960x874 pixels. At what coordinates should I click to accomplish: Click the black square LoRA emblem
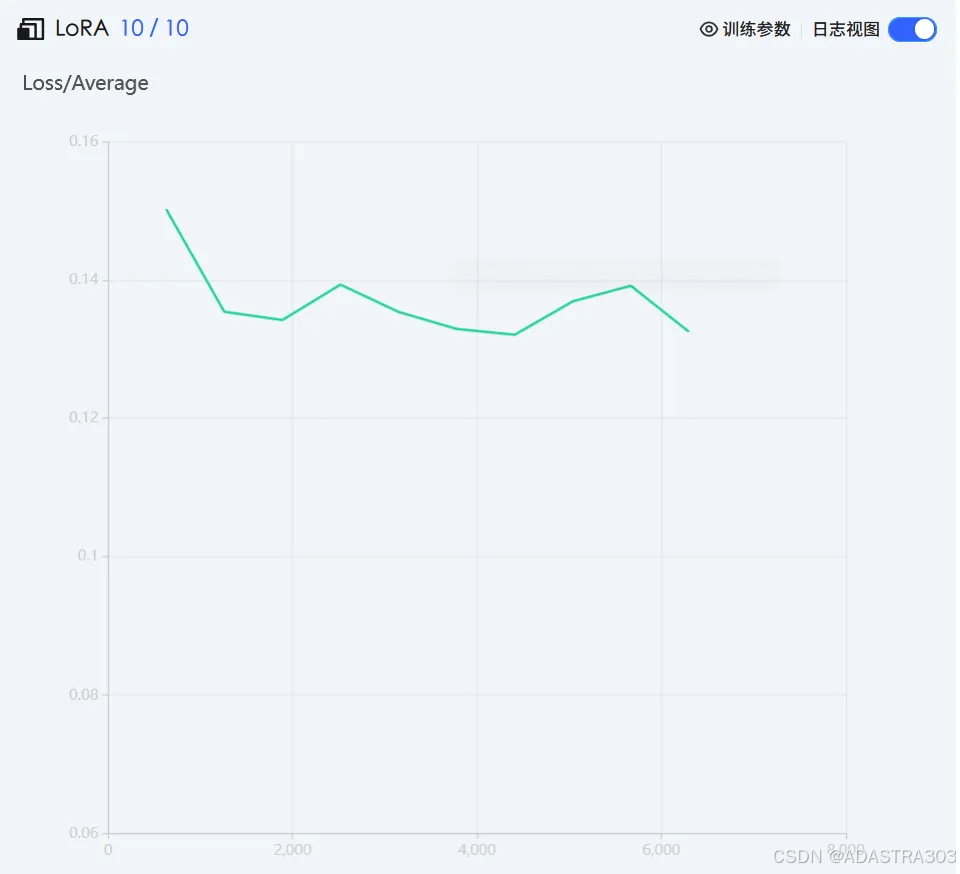pyautogui.click(x=30, y=28)
